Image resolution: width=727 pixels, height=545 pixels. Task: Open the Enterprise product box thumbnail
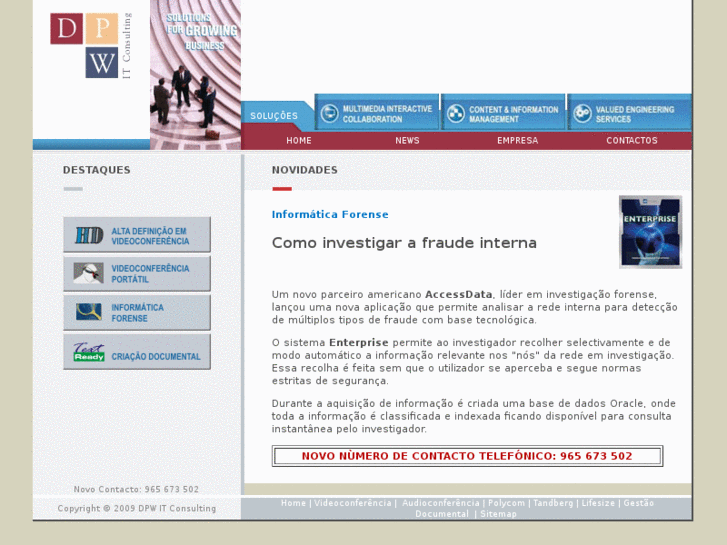tap(650, 232)
